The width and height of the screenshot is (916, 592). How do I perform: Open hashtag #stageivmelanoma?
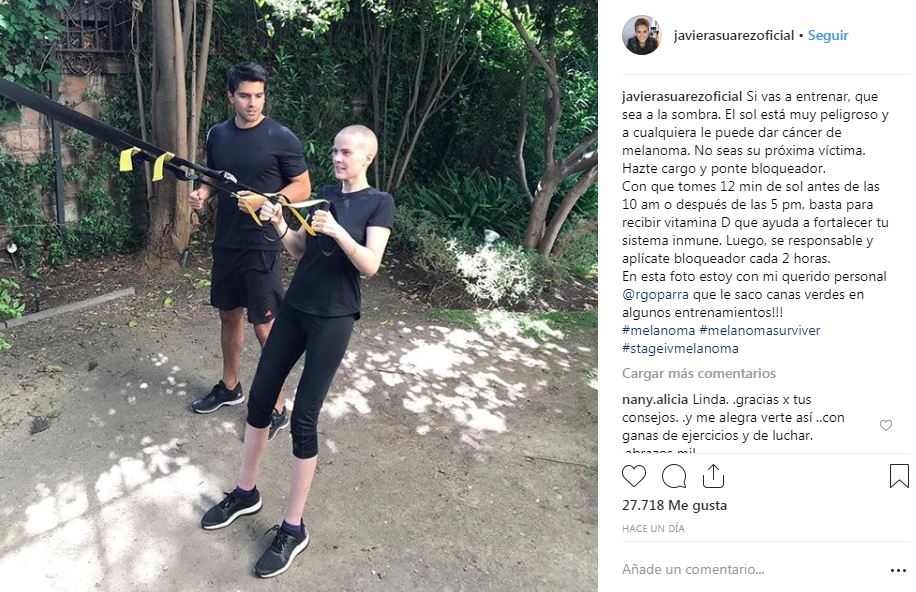680,348
